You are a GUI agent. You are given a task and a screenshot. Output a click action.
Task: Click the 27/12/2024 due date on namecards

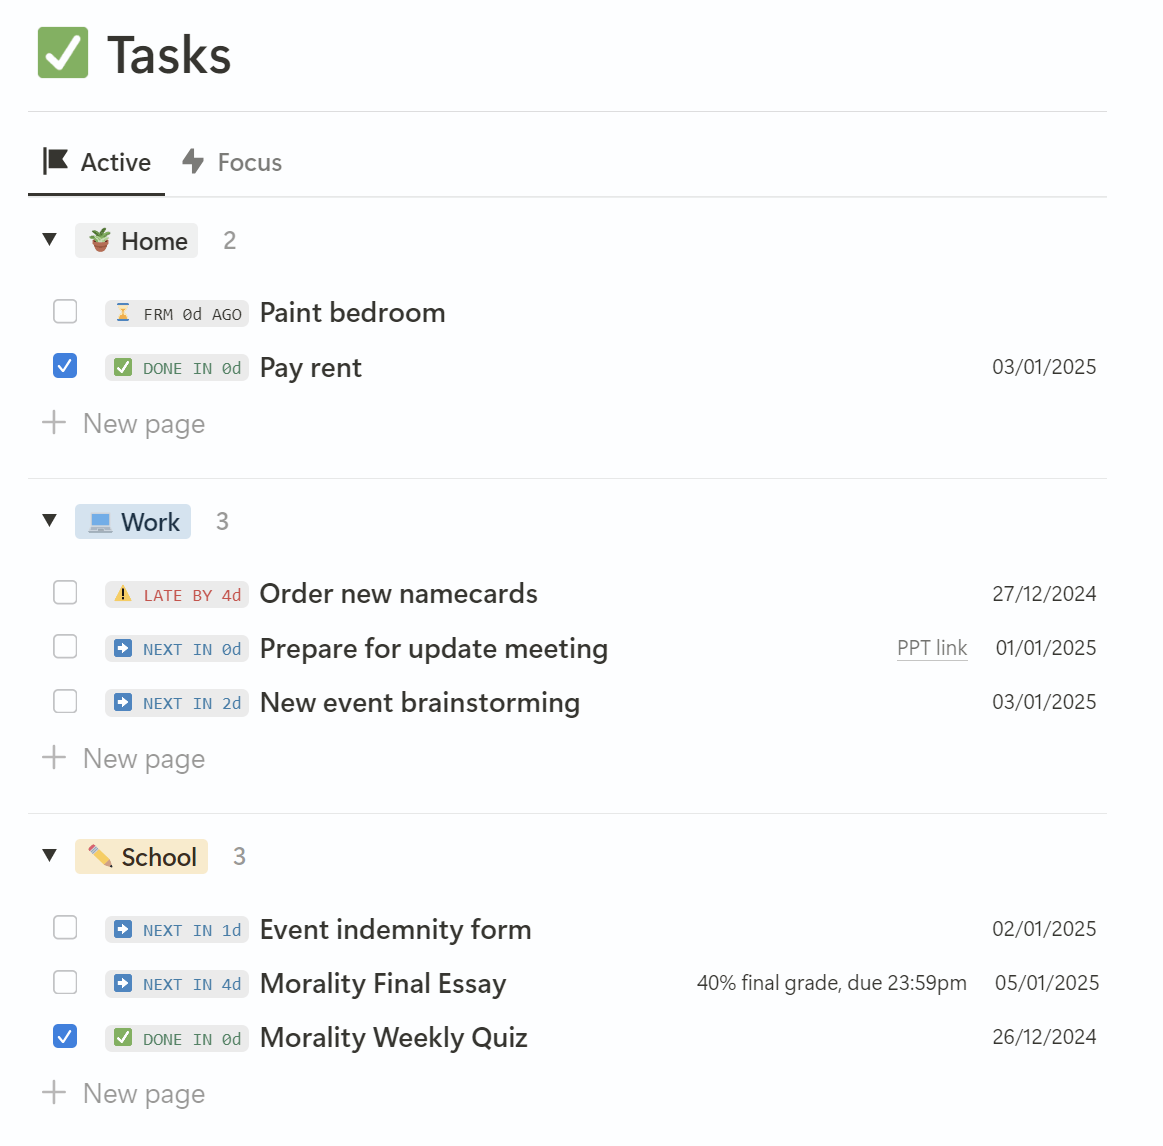[1043, 594]
